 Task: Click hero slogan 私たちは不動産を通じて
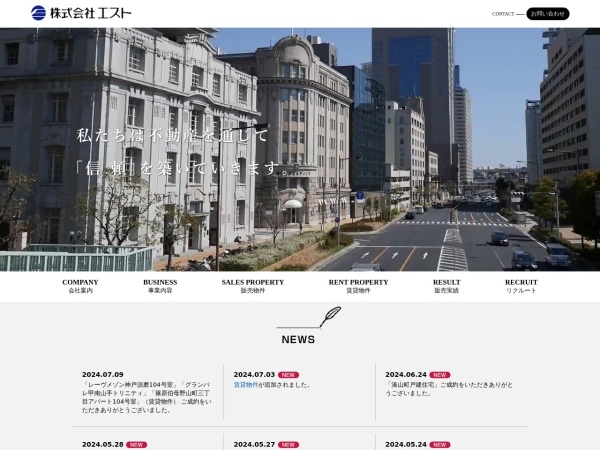(172, 135)
